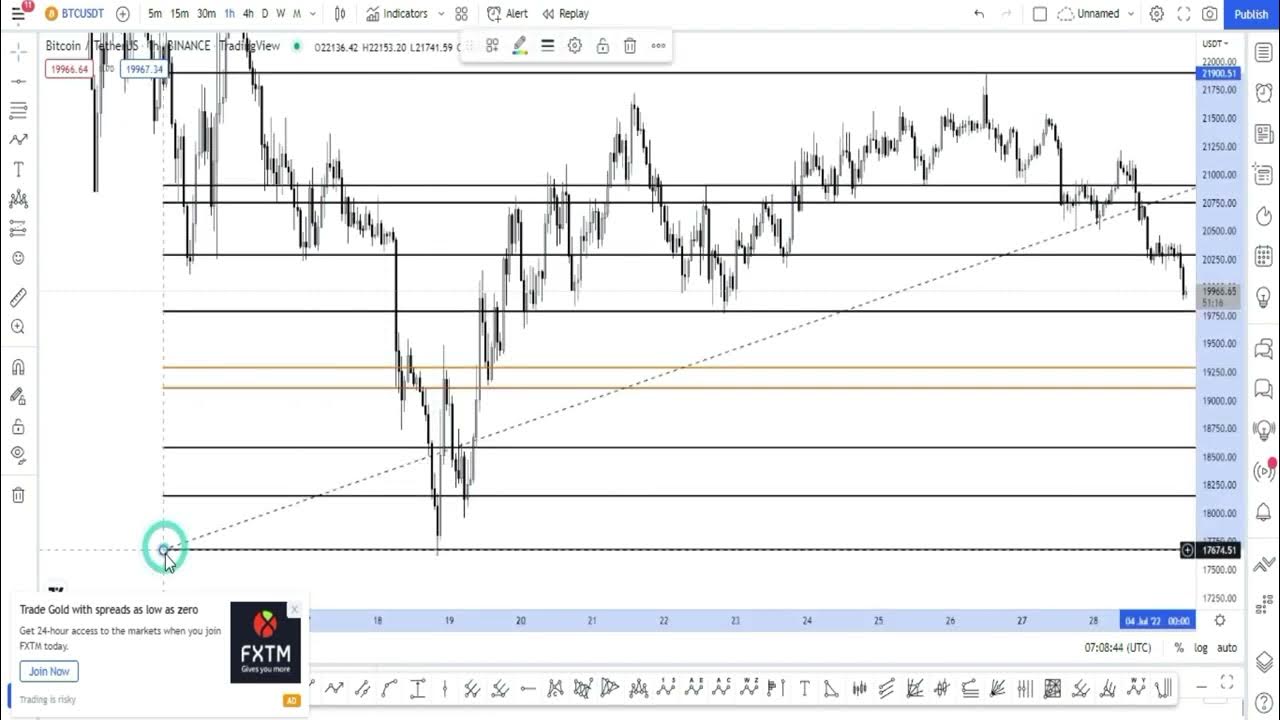Toggle log scale
Viewport: 1280px width, 720px height.
(x=1200, y=648)
